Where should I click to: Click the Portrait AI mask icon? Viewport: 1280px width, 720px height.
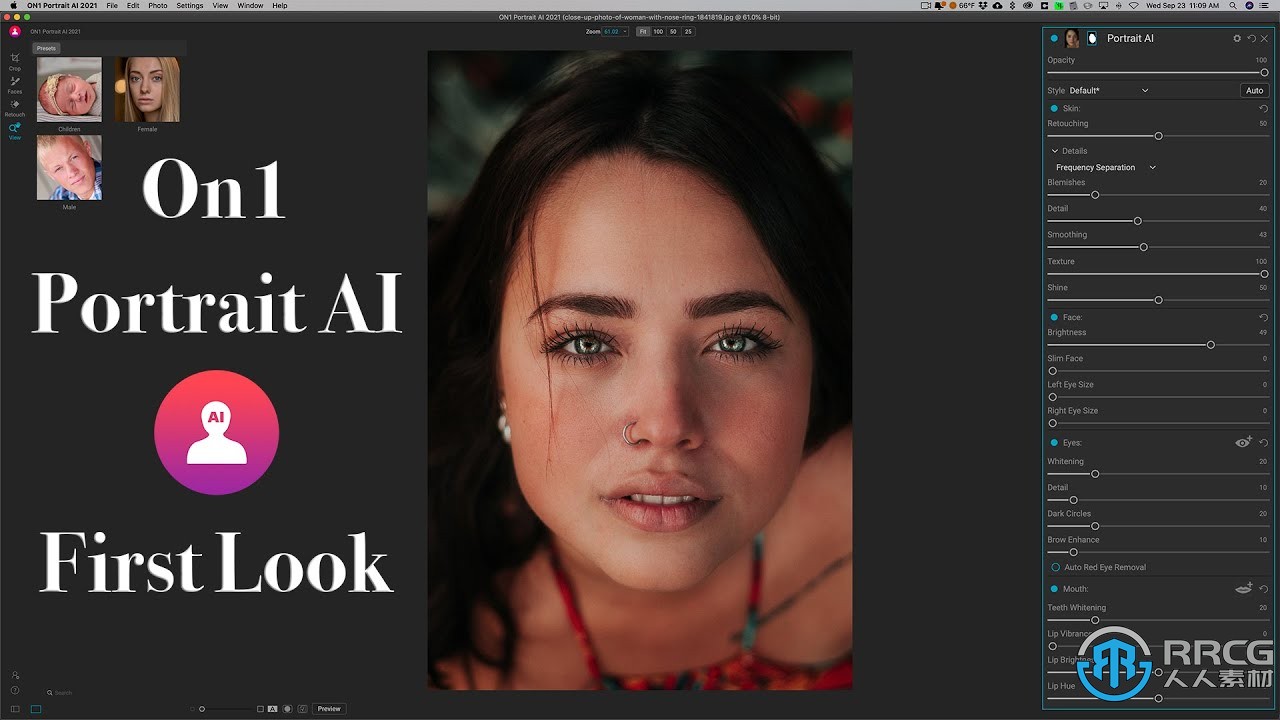1092,38
